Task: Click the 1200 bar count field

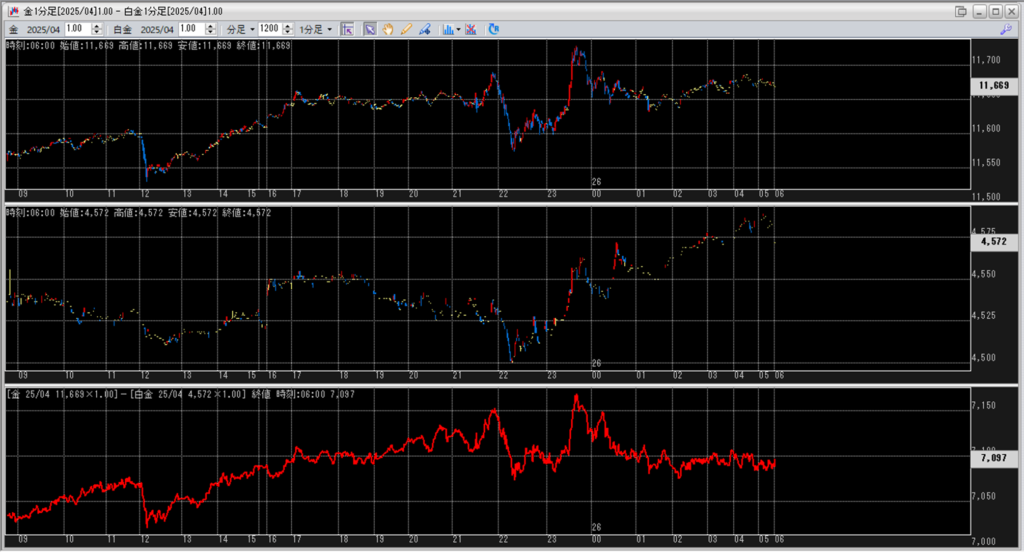Action: 268,29
